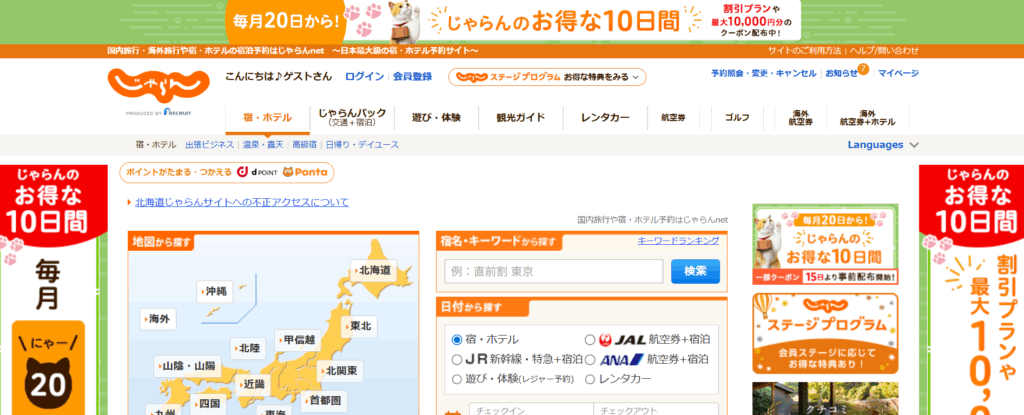This screenshot has height=415, width=1024.
Task: Select 海外 on the map
Action: (x=158, y=319)
